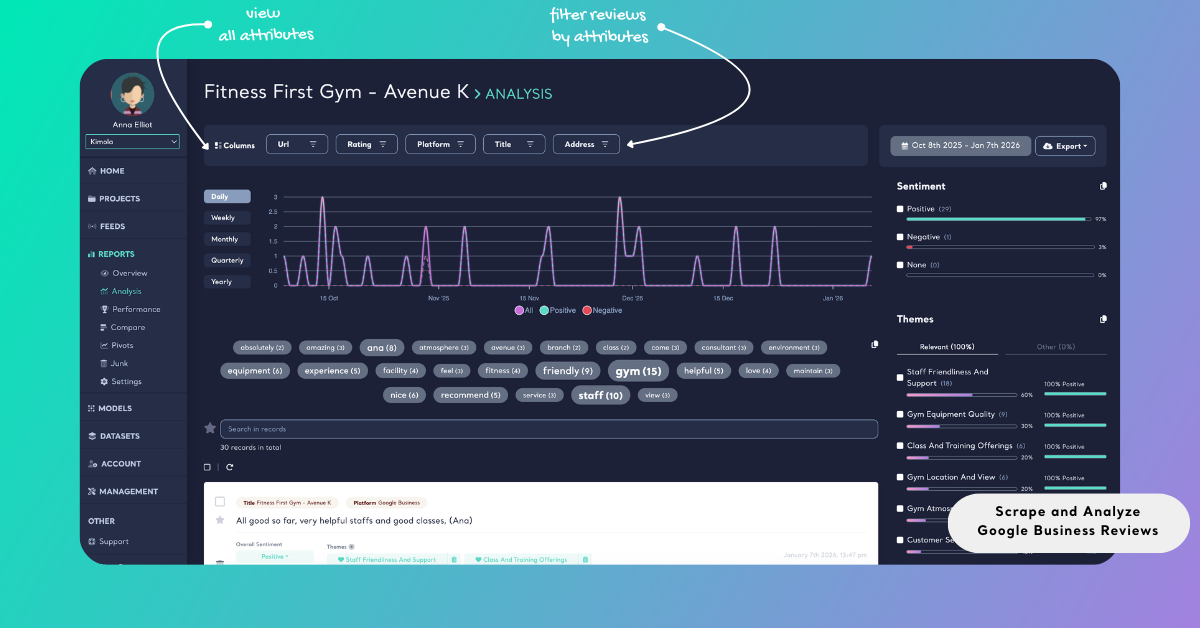Select the first review record checkbox
The image size is (1200, 628).
tap(220, 502)
